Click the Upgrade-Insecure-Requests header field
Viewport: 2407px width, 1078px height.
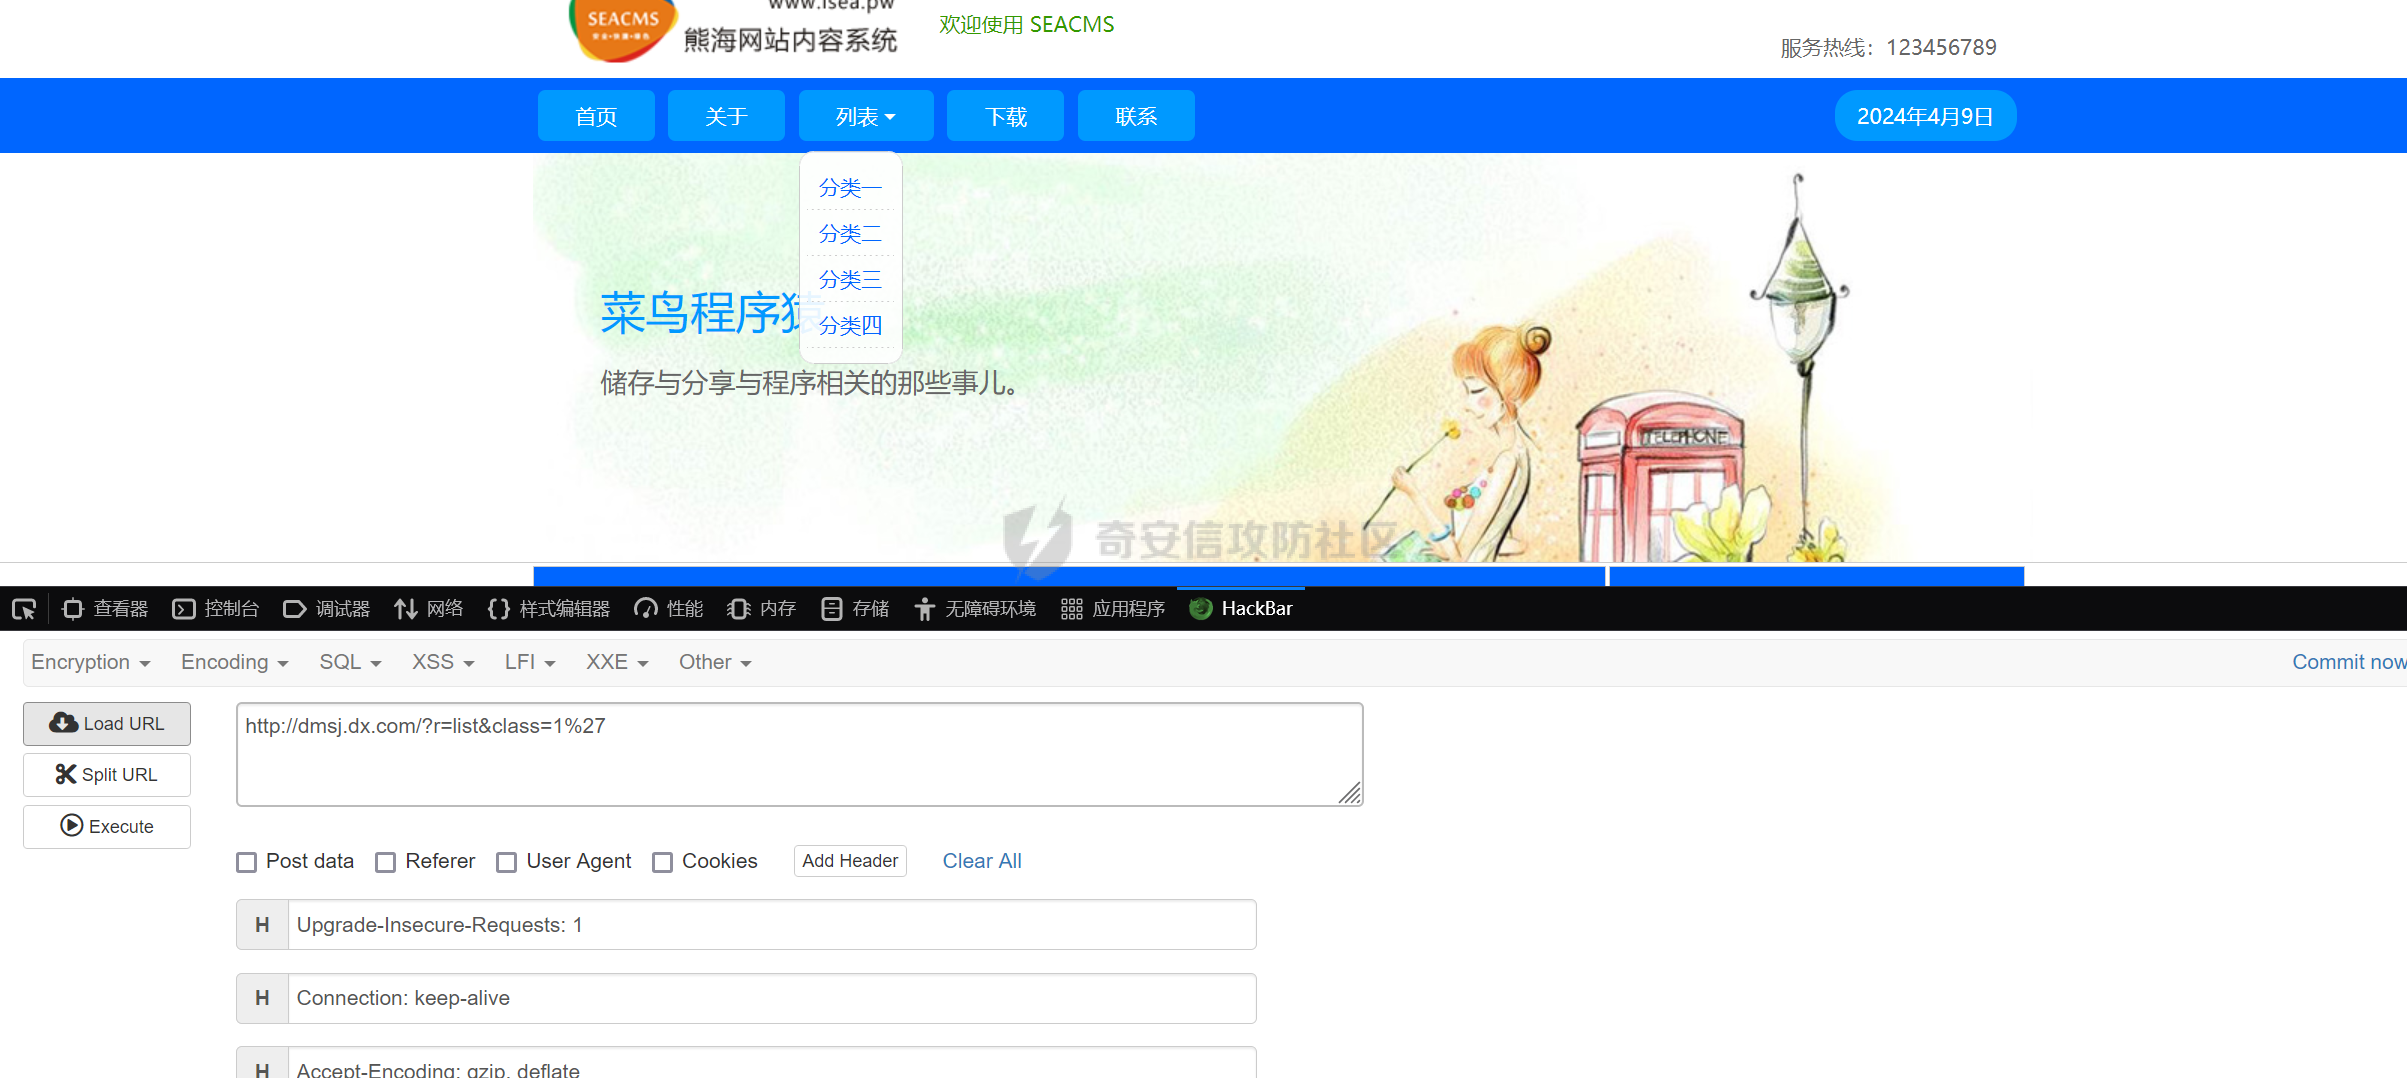click(772, 925)
